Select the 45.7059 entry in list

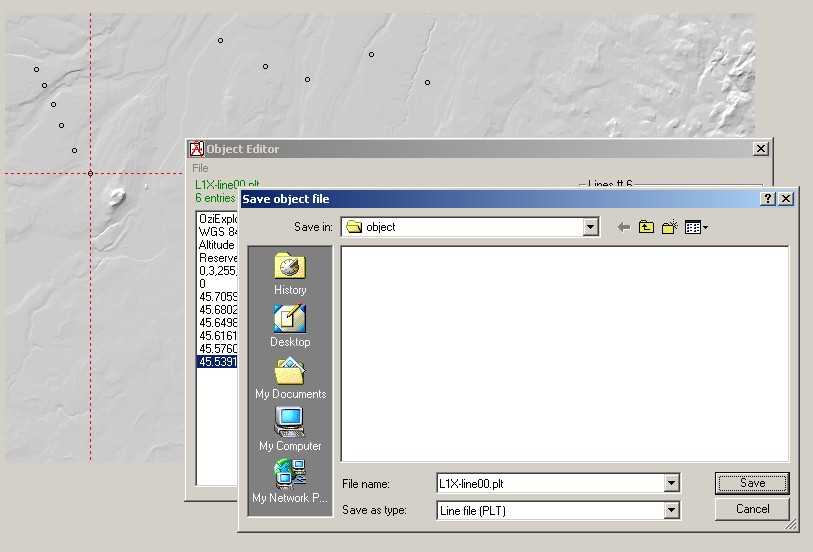click(217, 297)
